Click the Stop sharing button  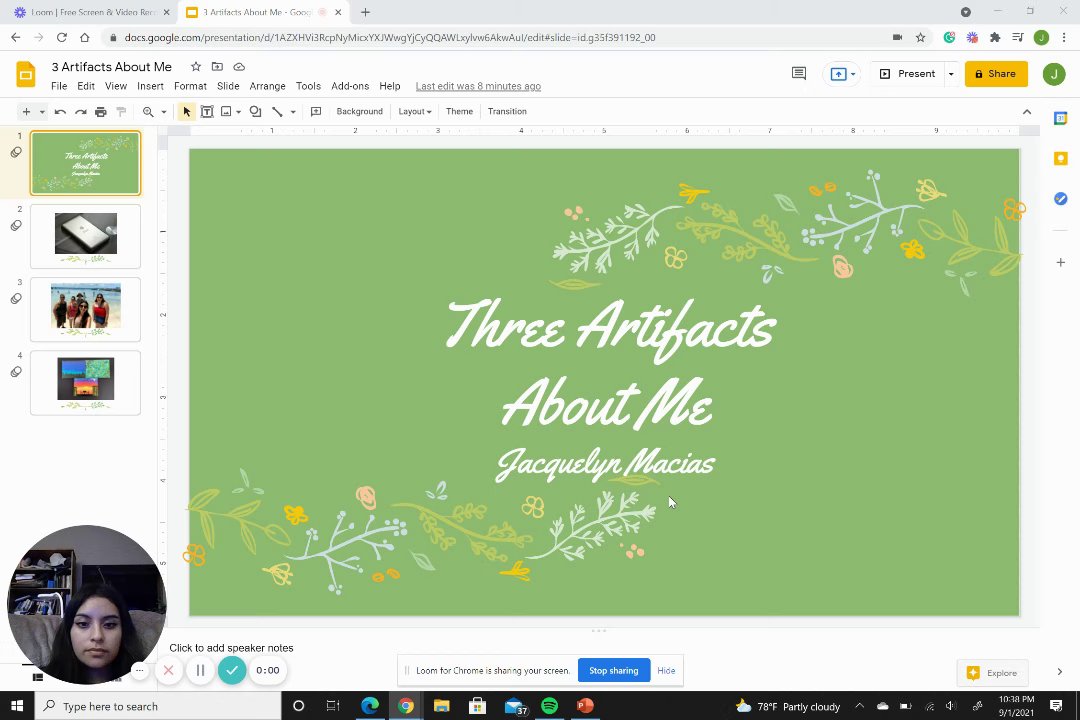click(613, 671)
